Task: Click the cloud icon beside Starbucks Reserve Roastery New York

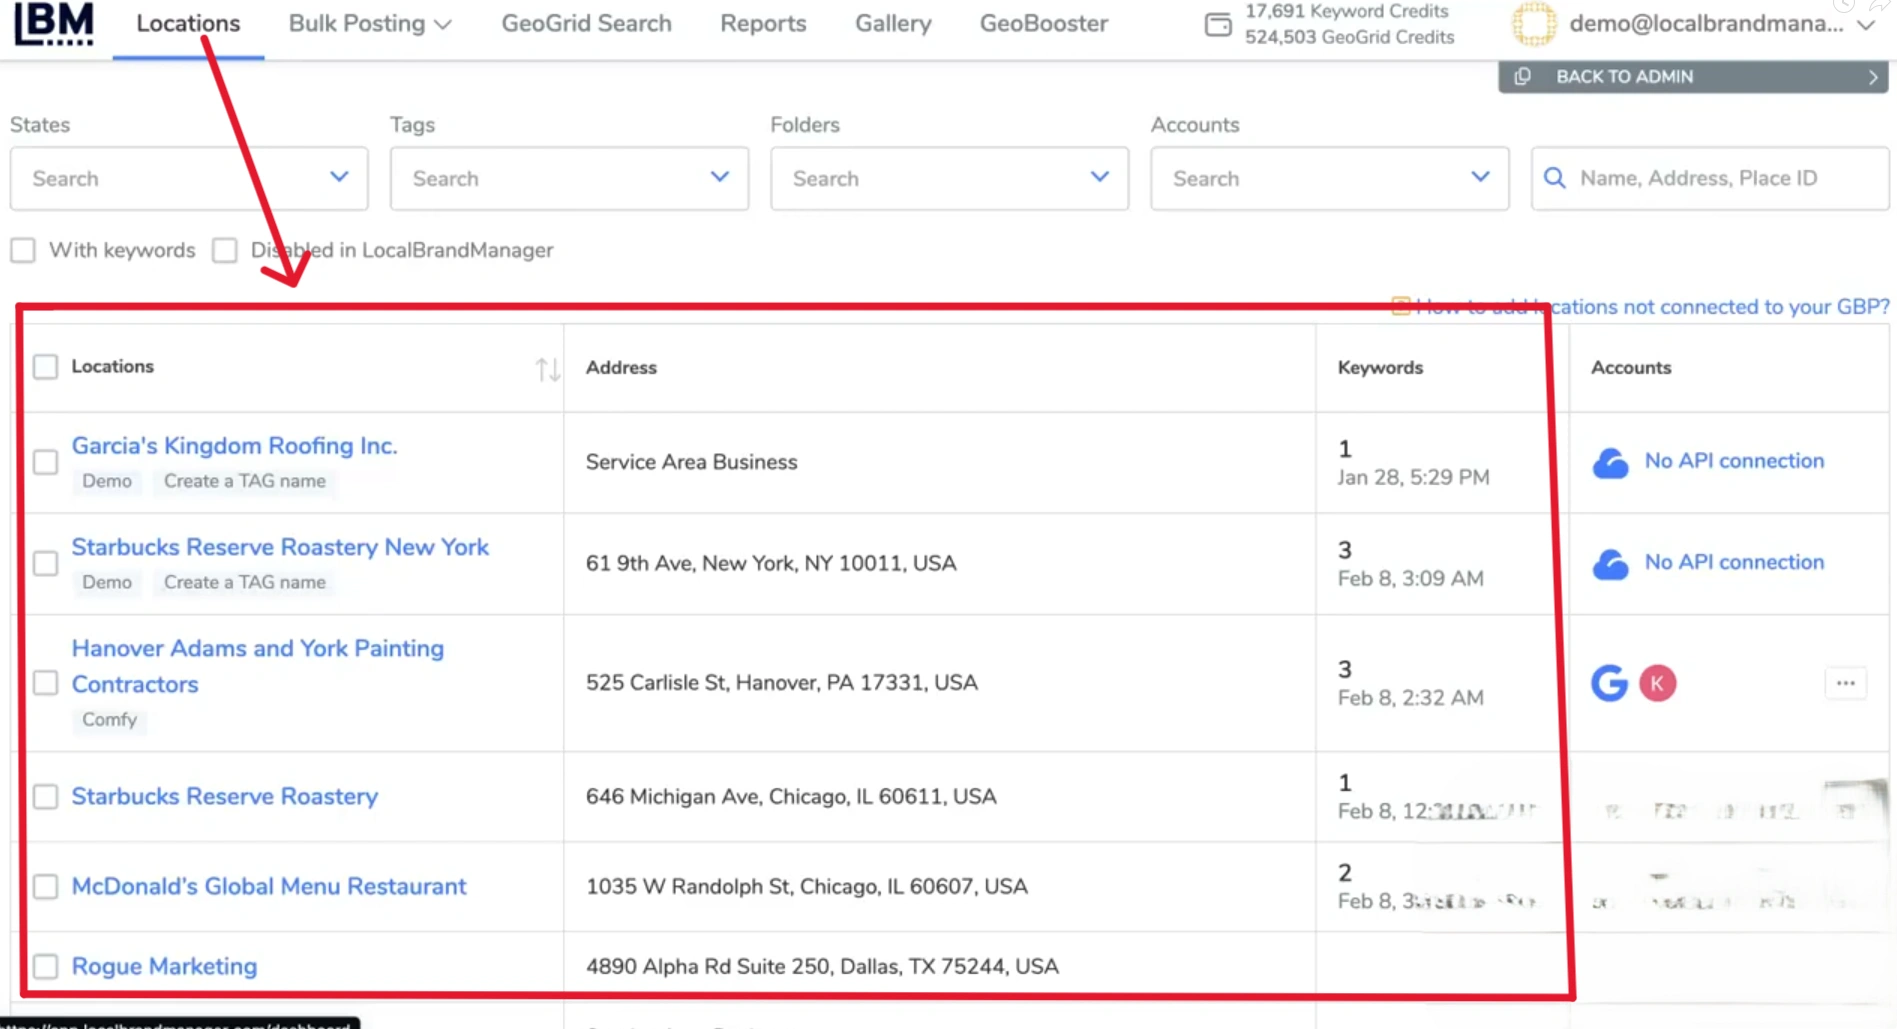Action: tap(1611, 563)
